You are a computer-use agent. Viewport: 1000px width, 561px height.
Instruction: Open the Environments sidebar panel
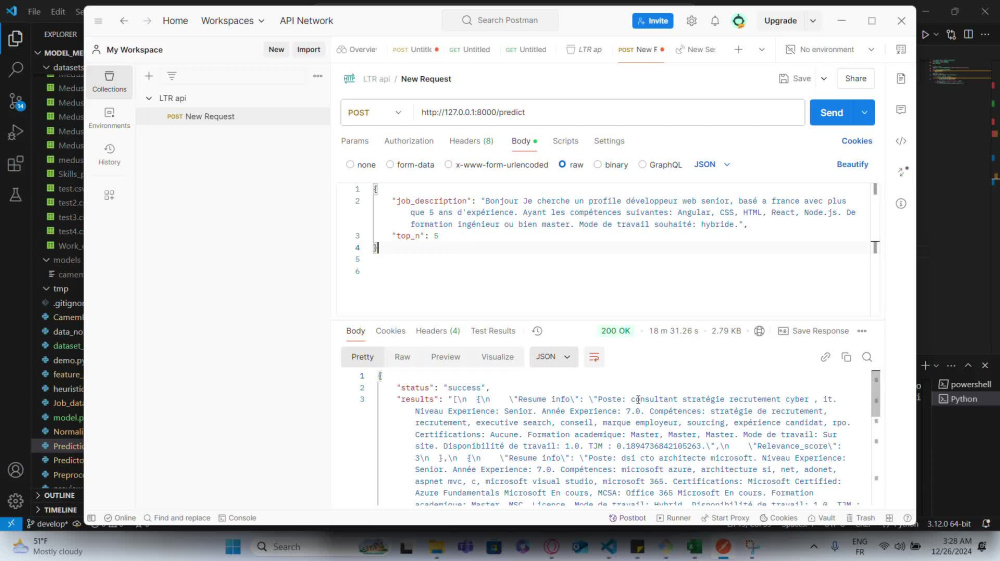[109, 118]
